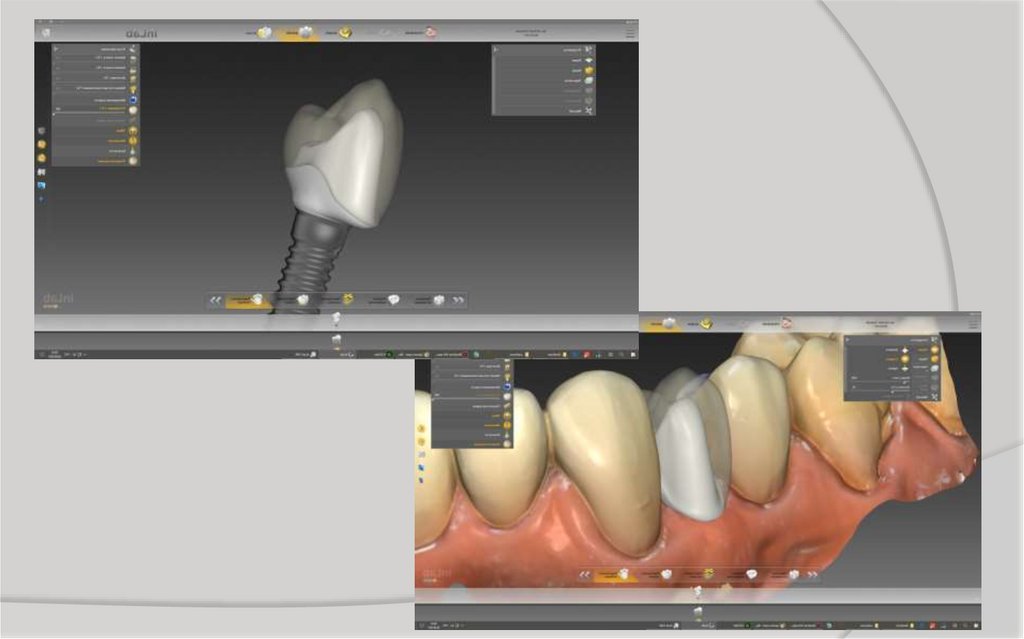Image resolution: width=1024 pixels, height=639 pixels.
Task: Click blue icon on upper window left edge
Action: pyautogui.click(x=42, y=186)
